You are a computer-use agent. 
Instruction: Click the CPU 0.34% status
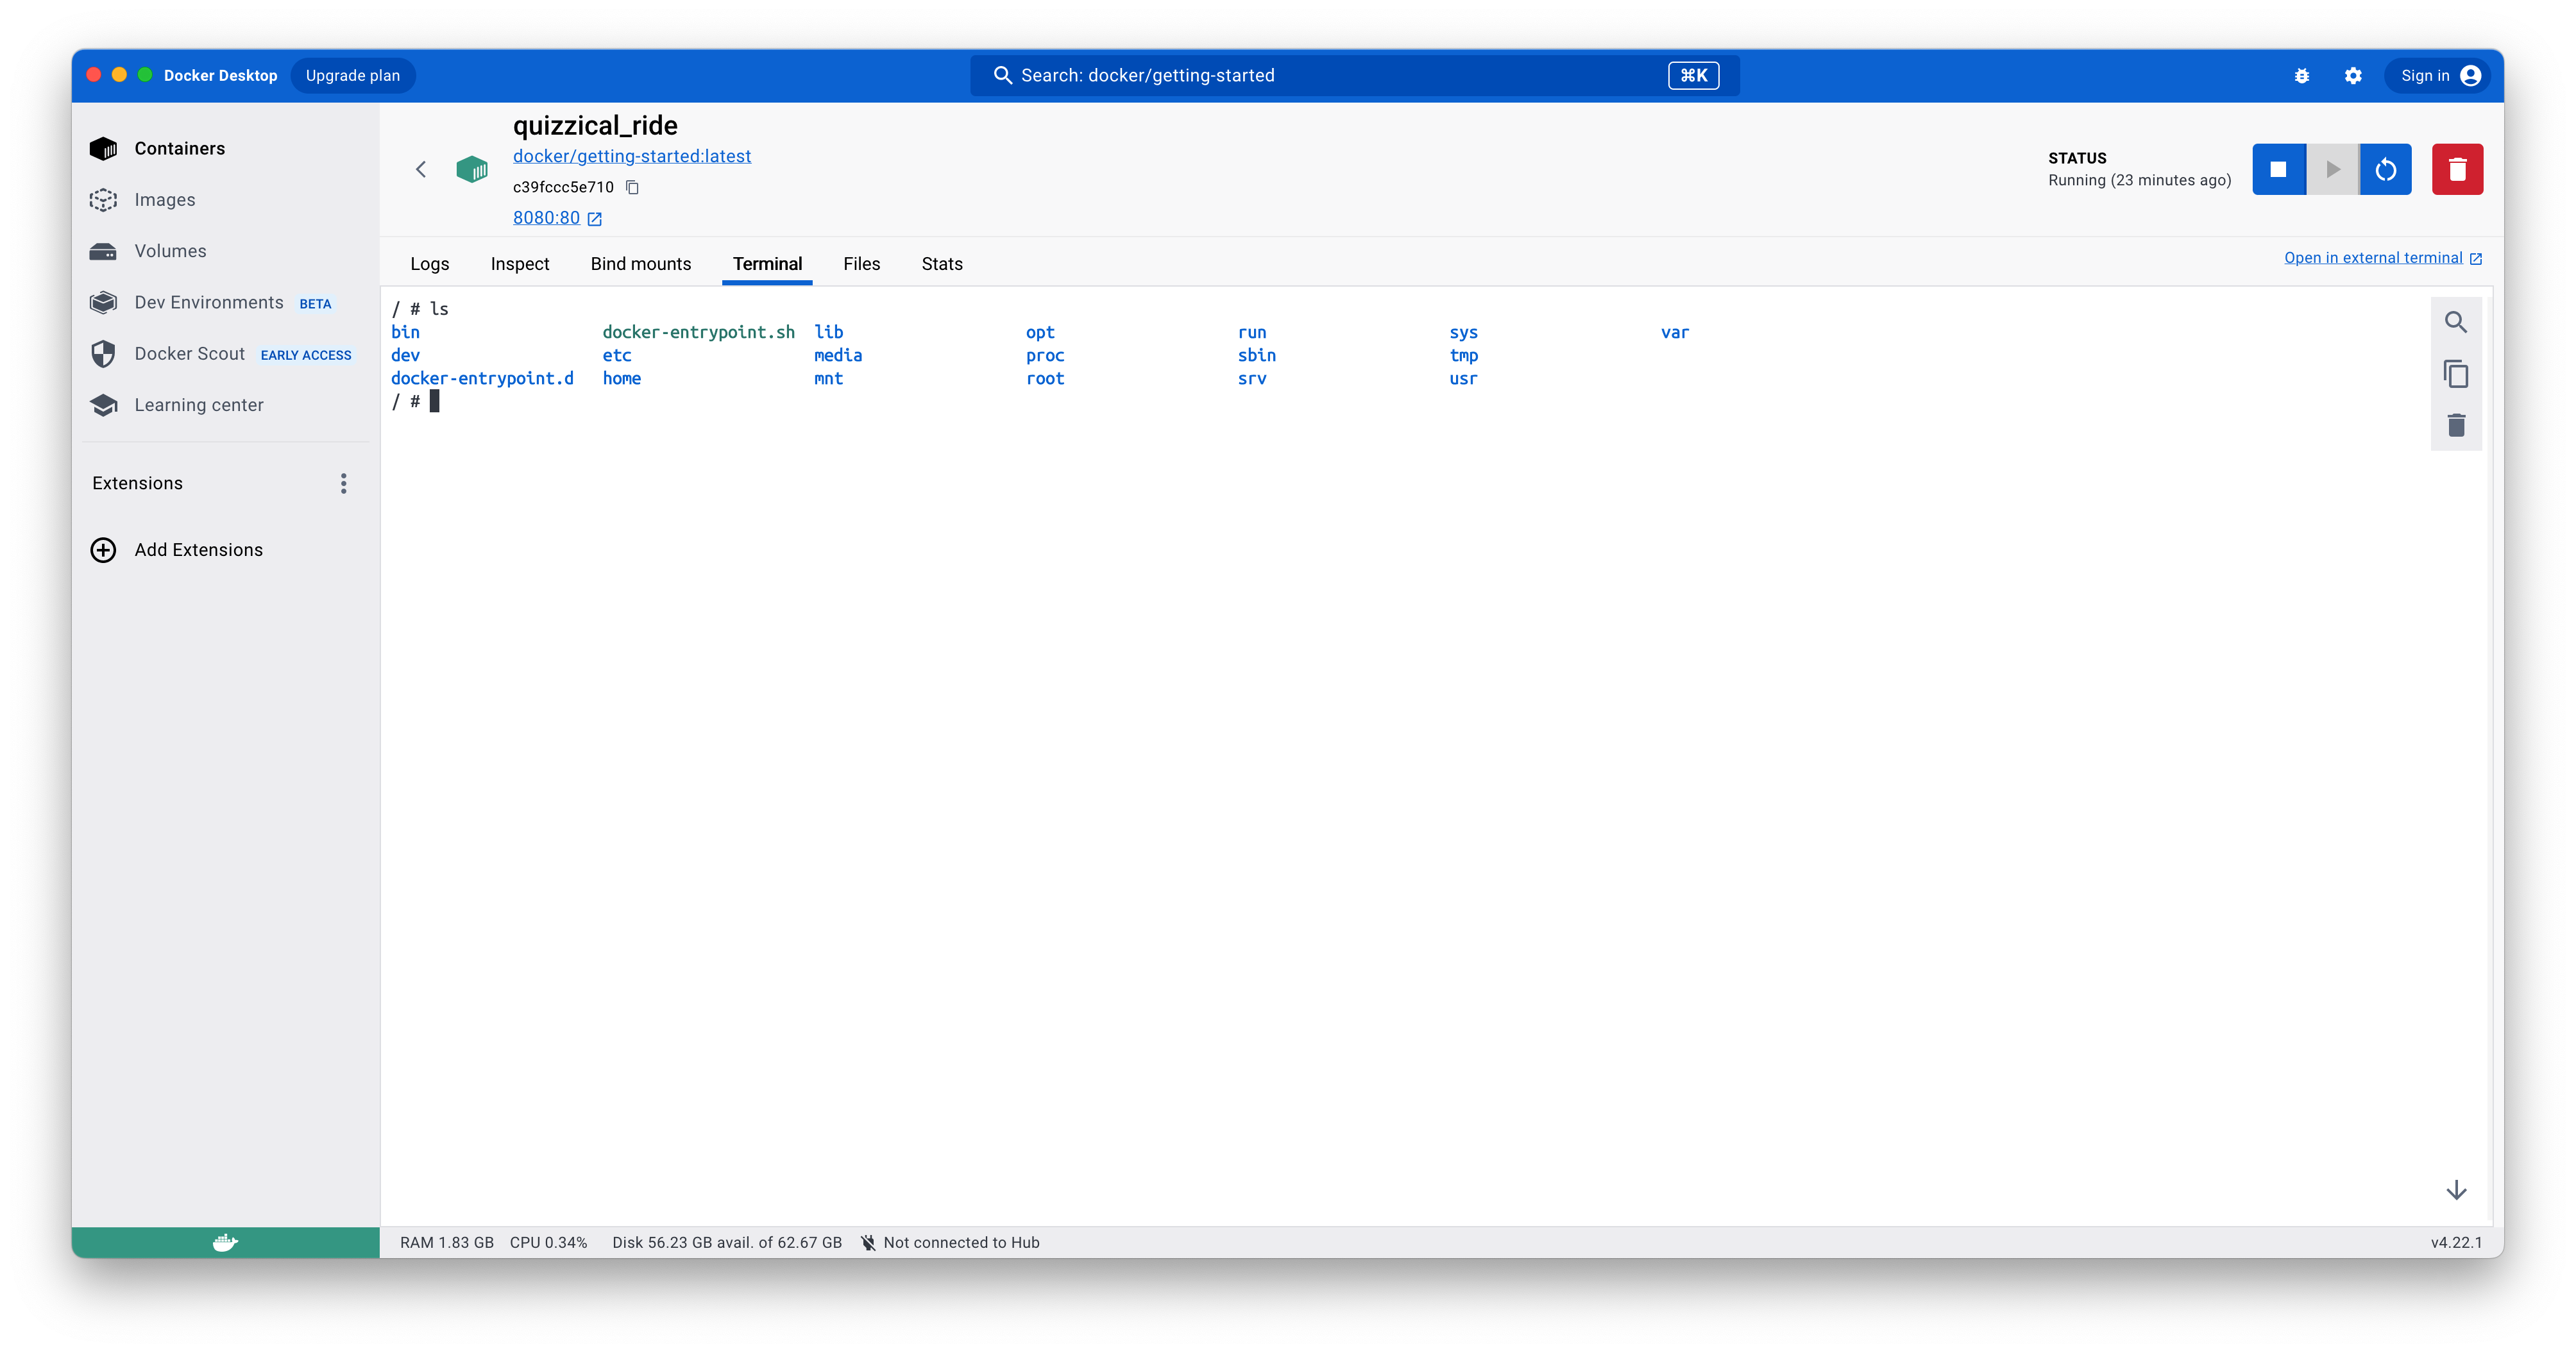click(x=548, y=1242)
